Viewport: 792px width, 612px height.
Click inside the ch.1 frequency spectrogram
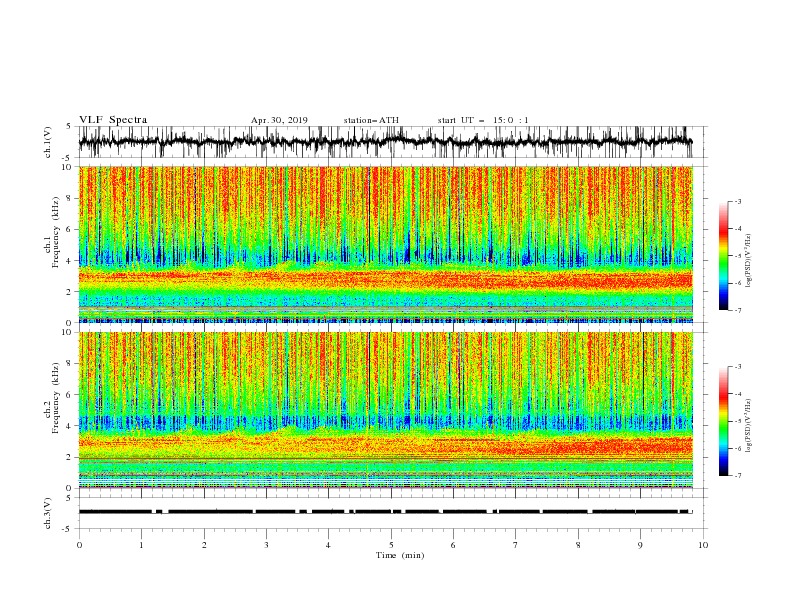386,244
